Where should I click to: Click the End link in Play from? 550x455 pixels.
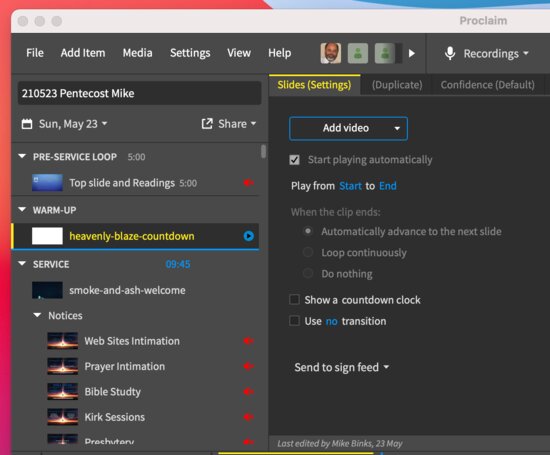click(388, 186)
